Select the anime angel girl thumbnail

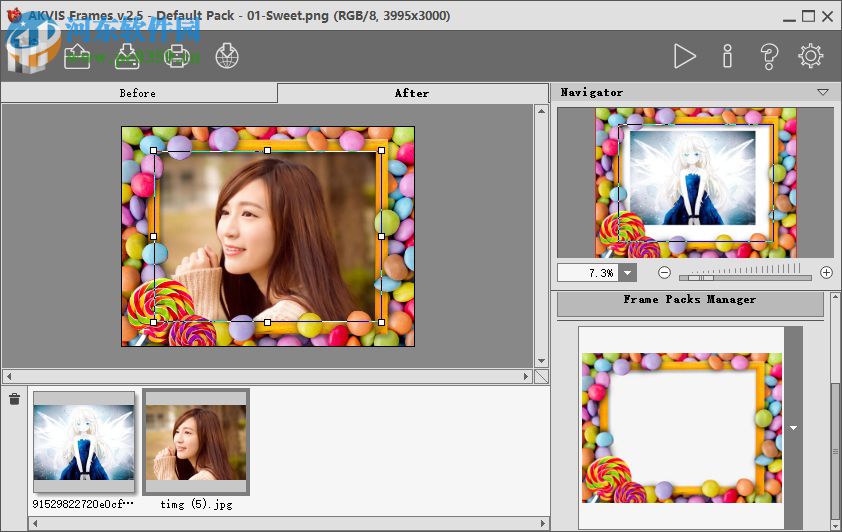click(84, 441)
